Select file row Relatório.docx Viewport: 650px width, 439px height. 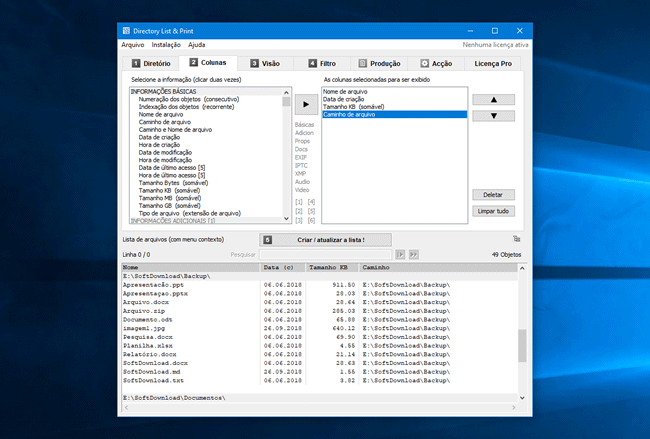point(319,354)
